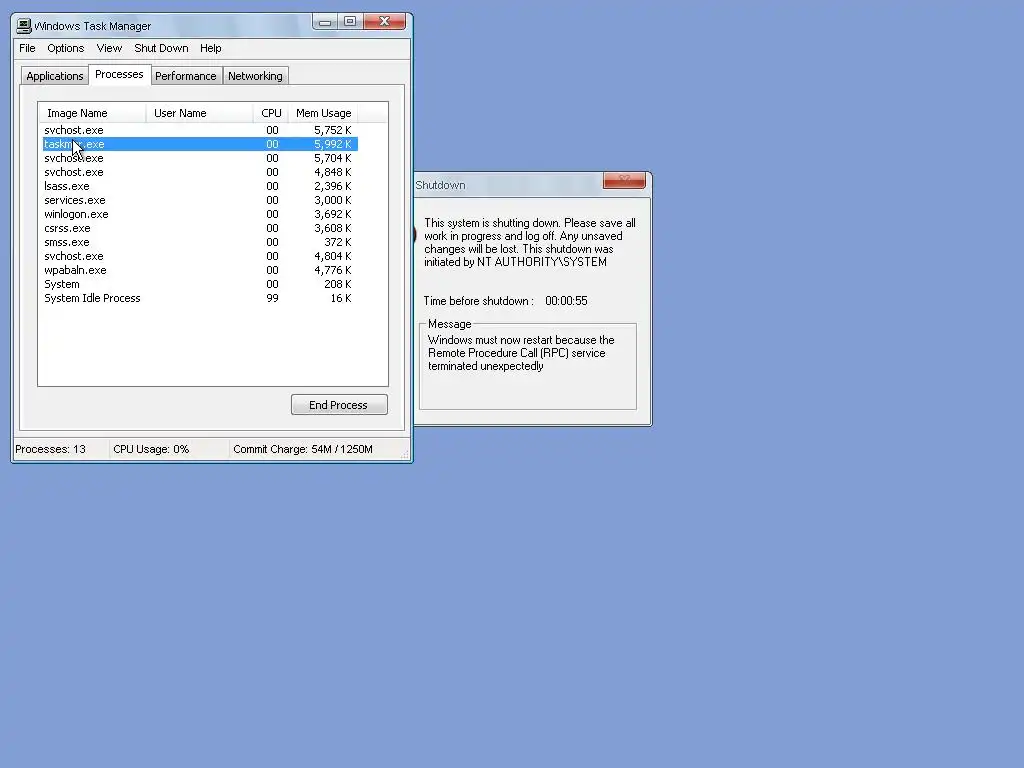The width and height of the screenshot is (1024, 768).
Task: Click Commit Charge status bar entry
Action: tap(303, 449)
